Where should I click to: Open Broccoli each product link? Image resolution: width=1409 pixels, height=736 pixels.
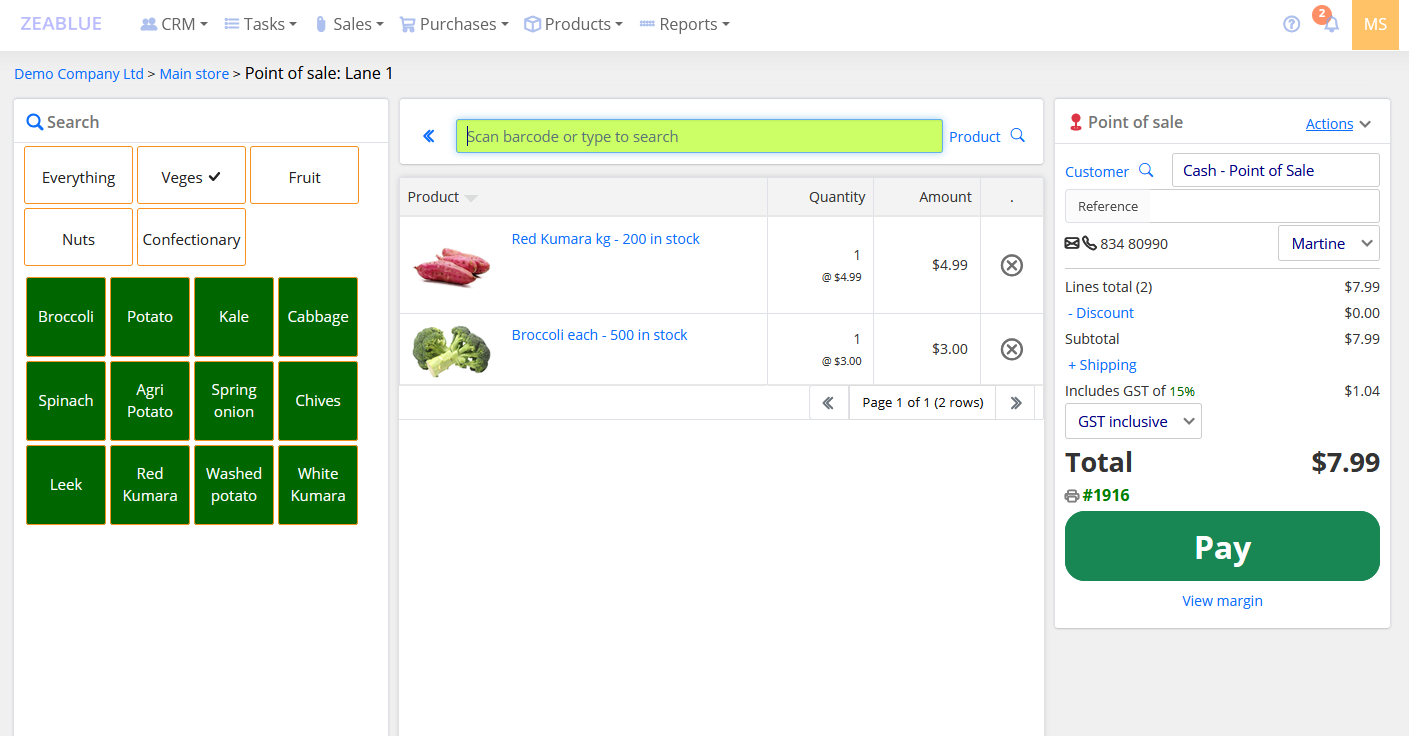599,335
